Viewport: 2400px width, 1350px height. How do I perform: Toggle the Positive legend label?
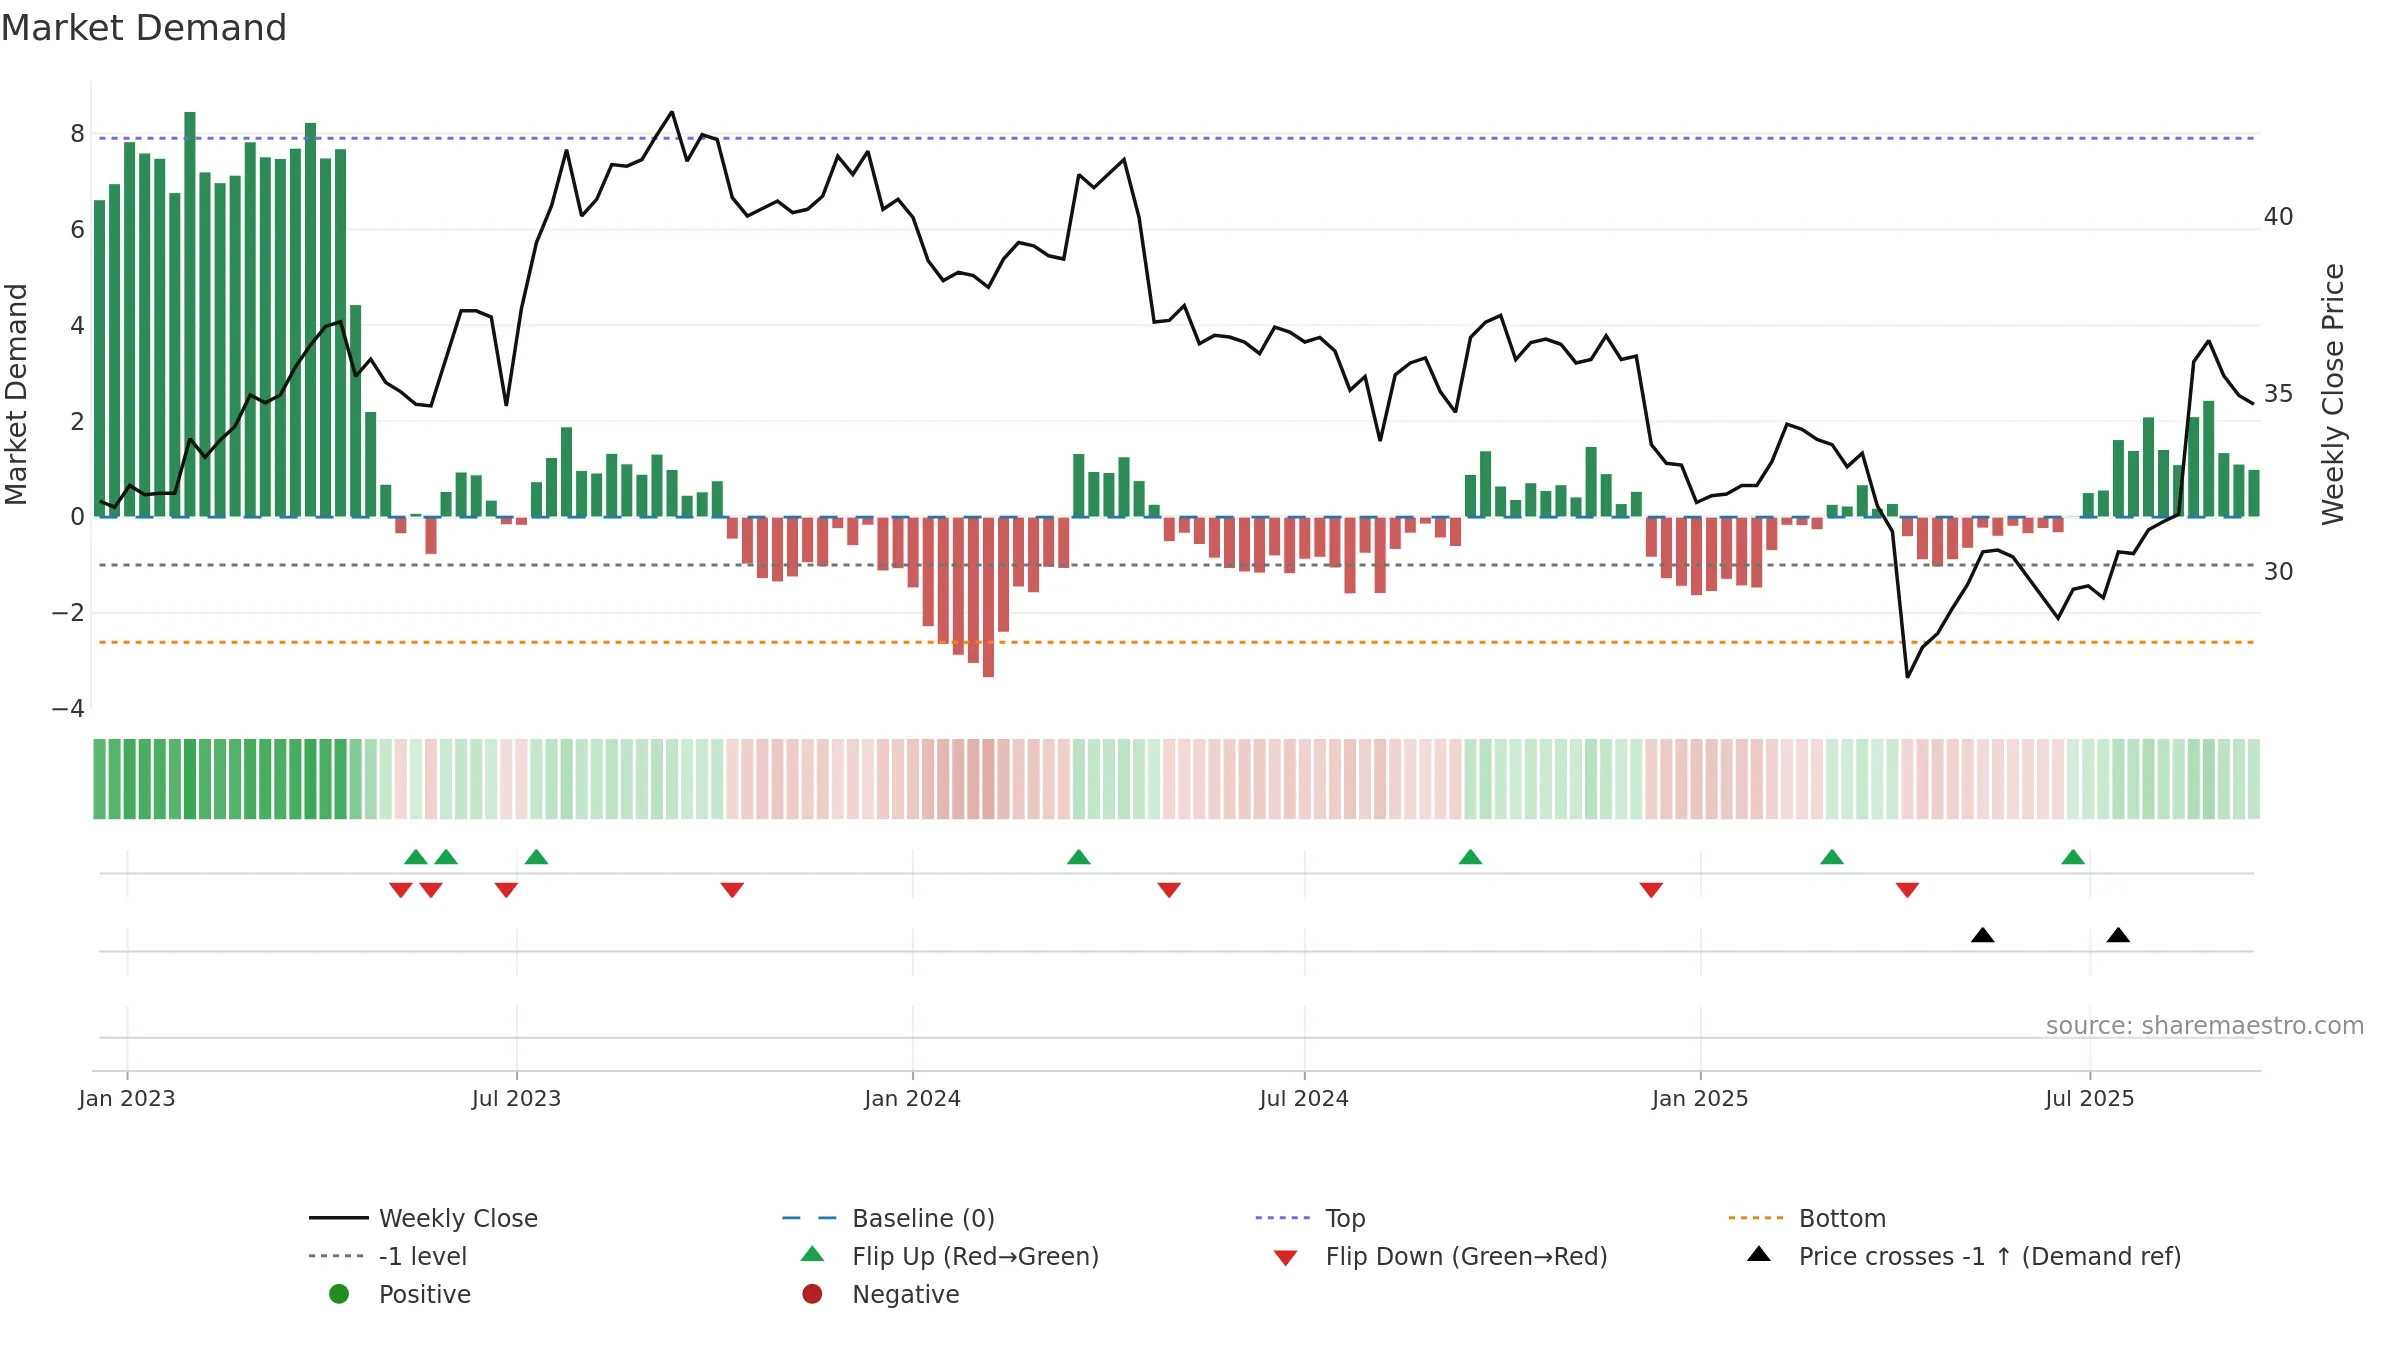pos(424,1294)
